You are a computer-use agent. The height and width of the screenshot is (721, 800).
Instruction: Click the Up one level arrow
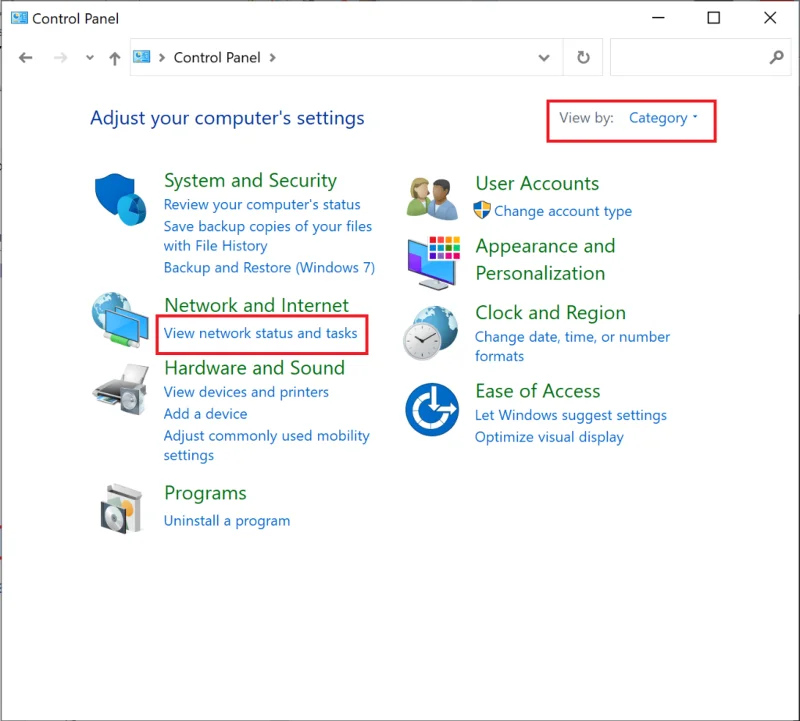point(115,58)
